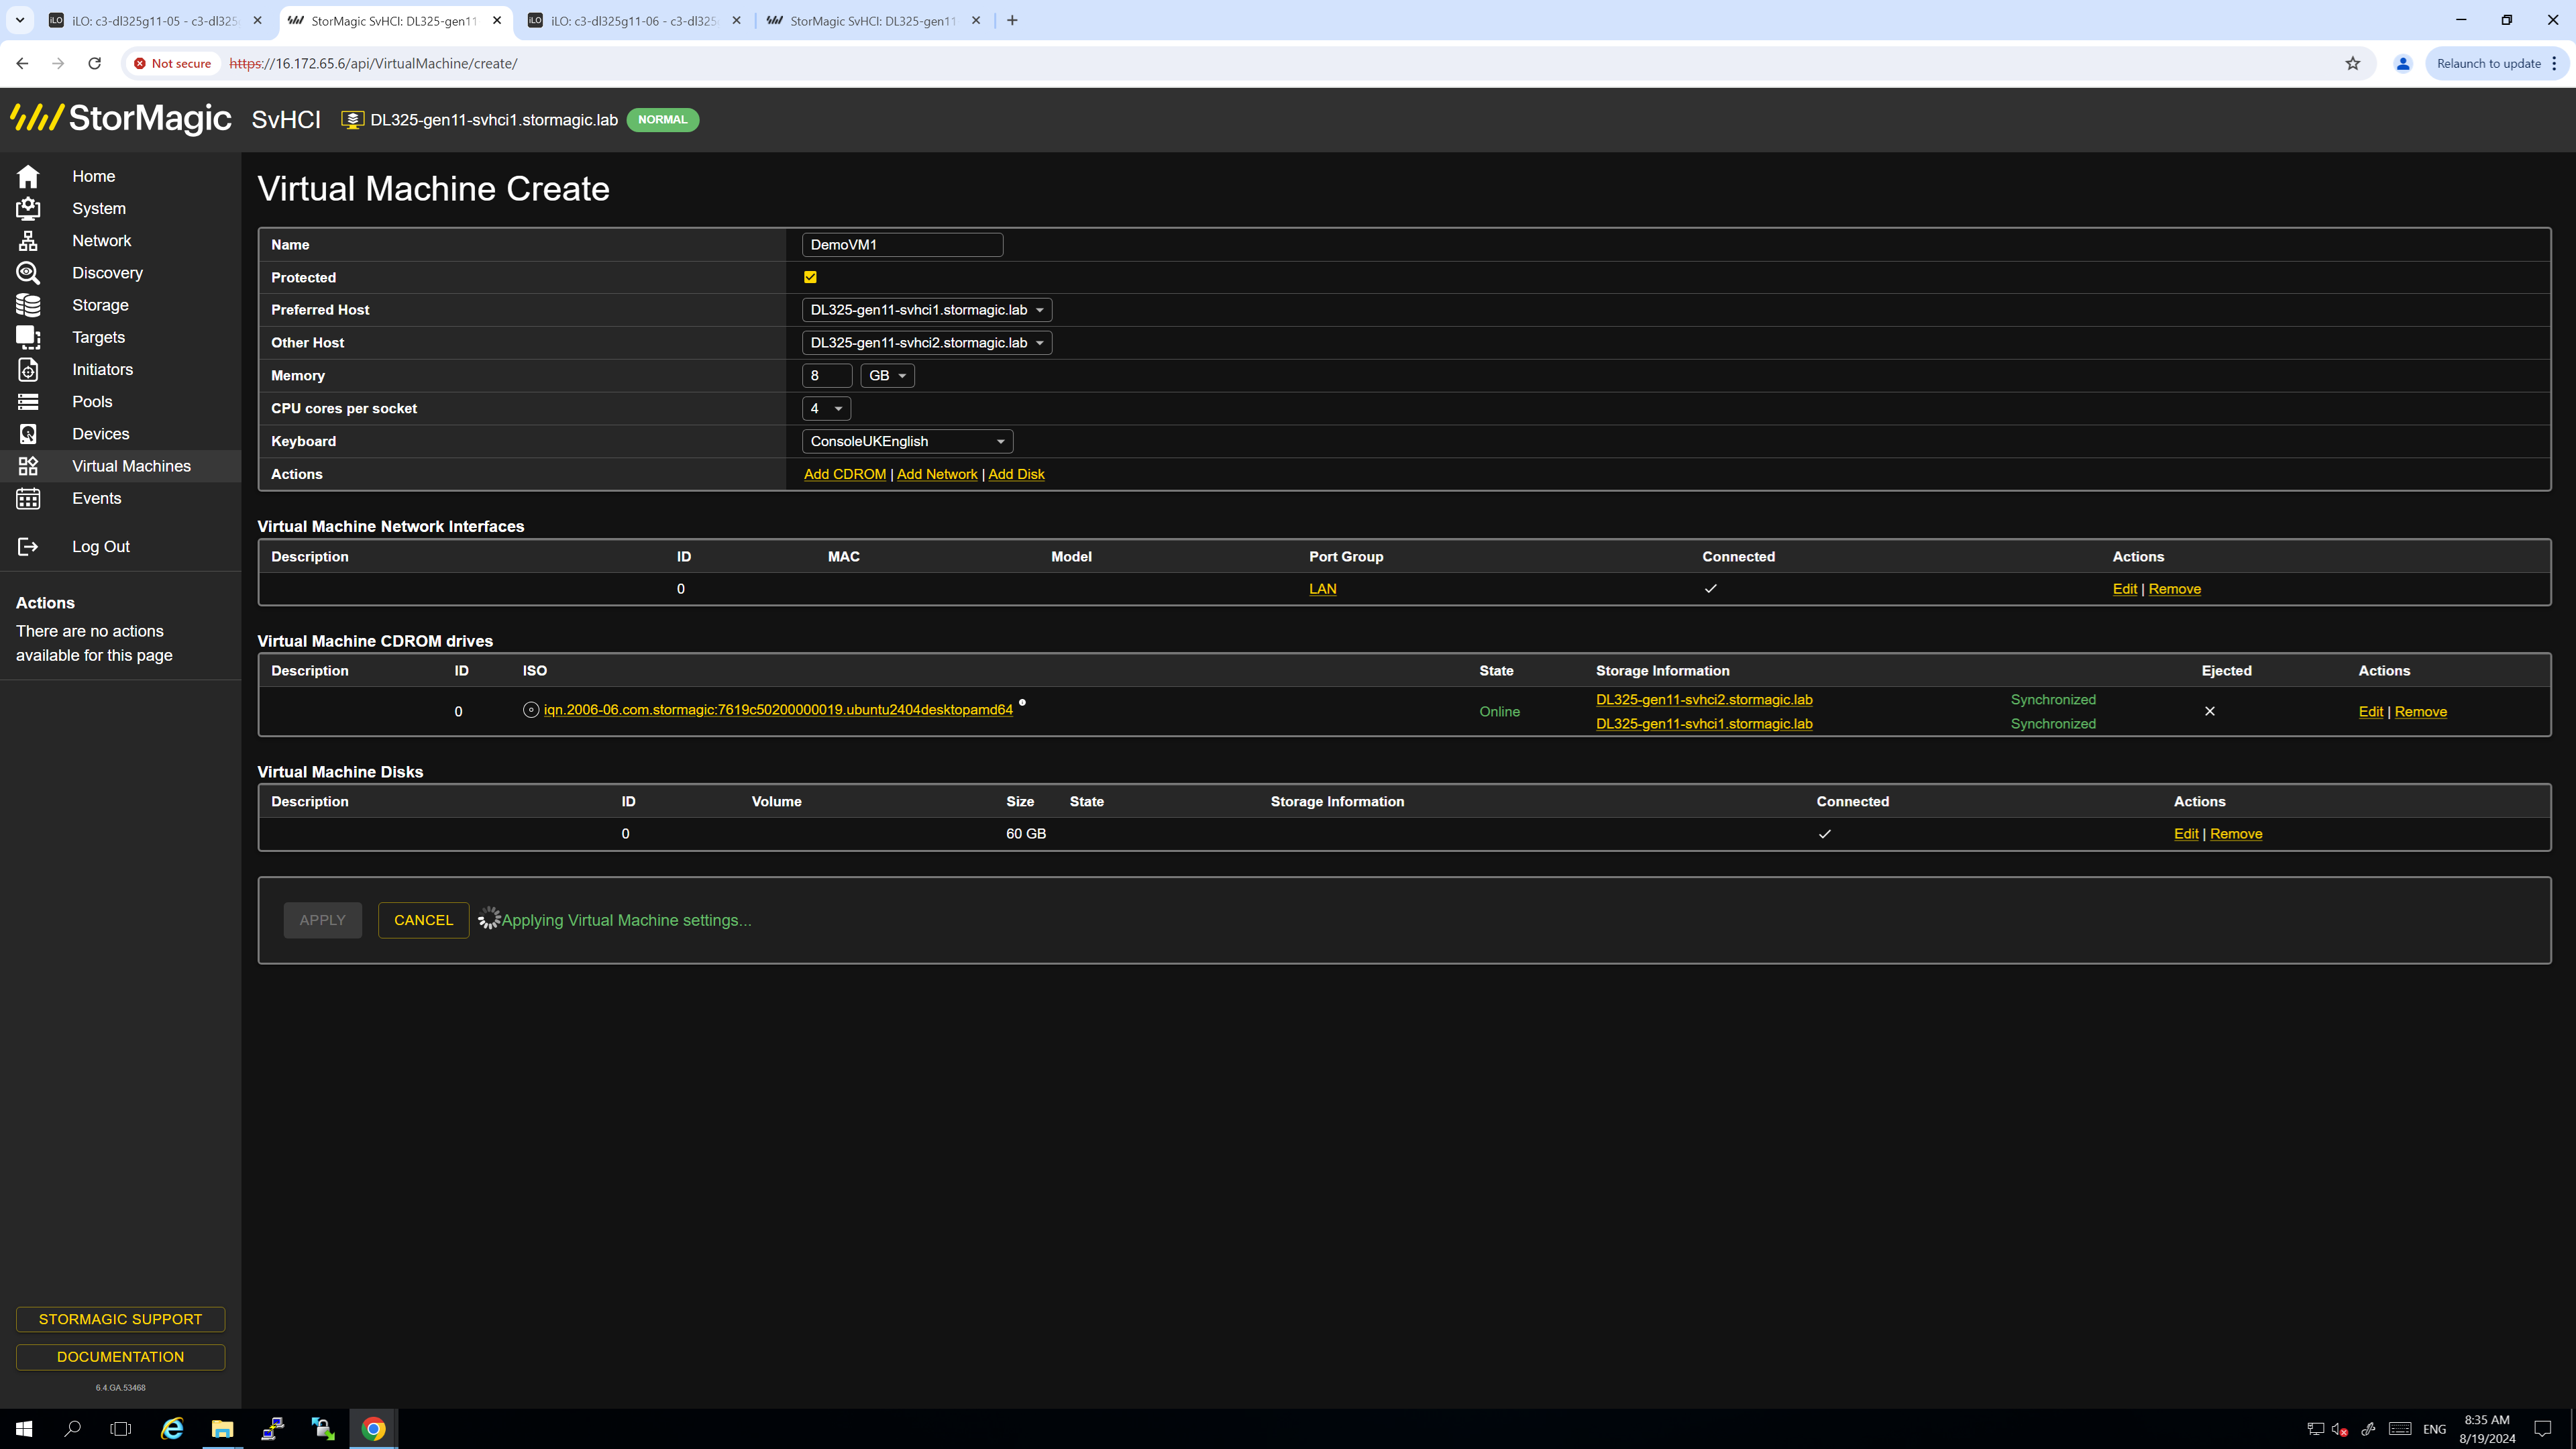Go to Virtual Machines in sidebar
Image resolution: width=2576 pixels, height=1449 pixels.
point(131,466)
